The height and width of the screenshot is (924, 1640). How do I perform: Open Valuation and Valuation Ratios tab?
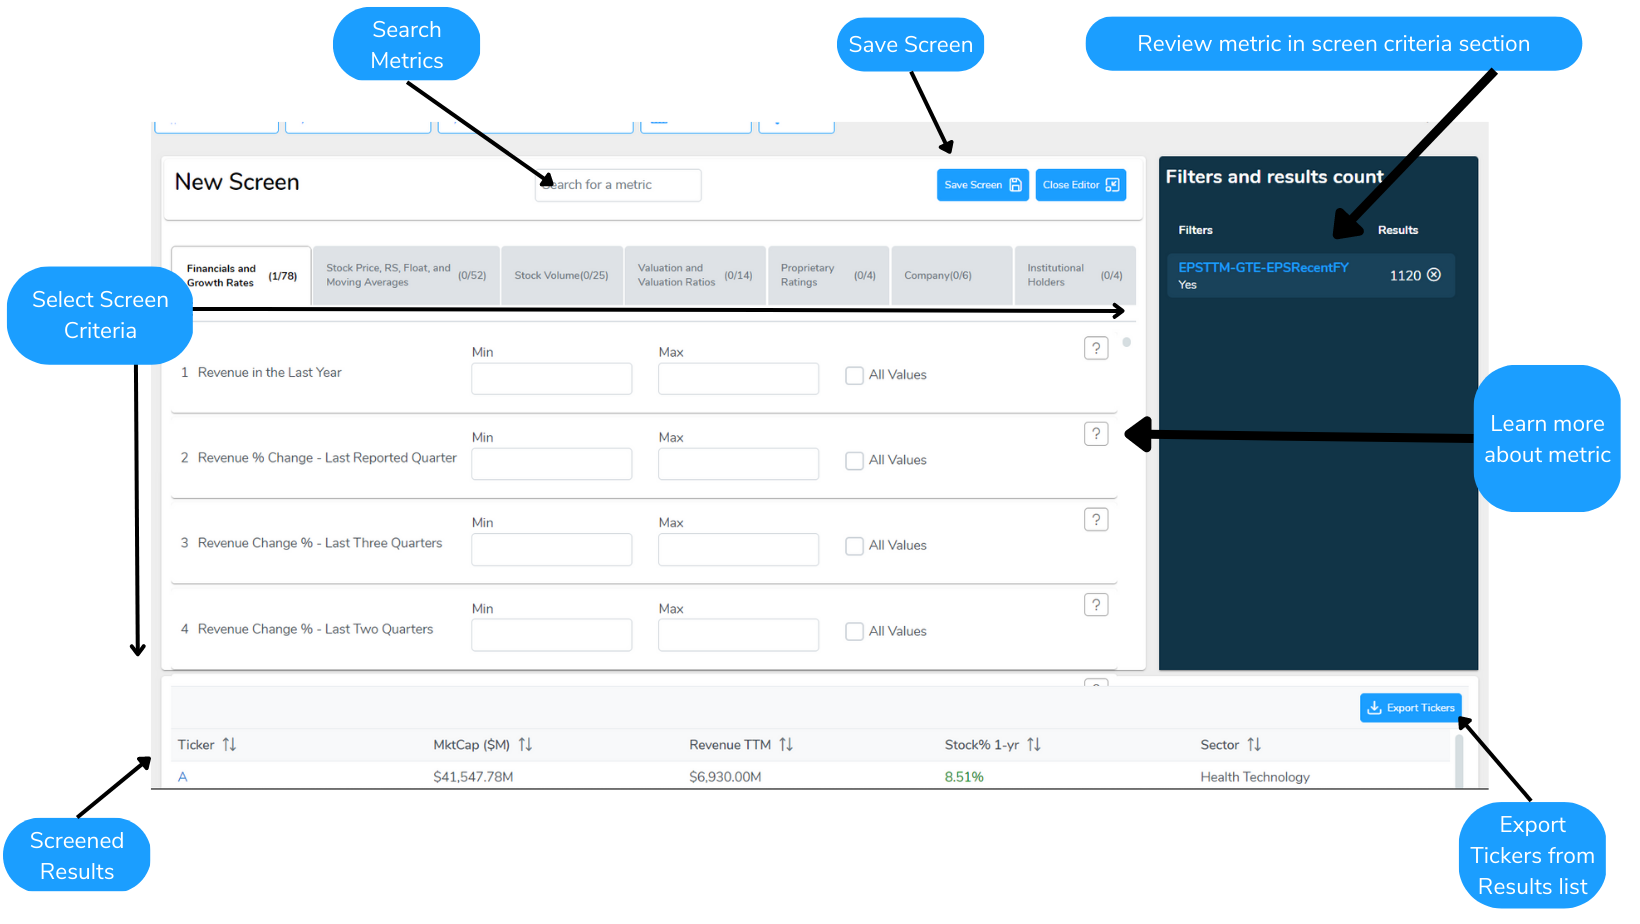(695, 275)
